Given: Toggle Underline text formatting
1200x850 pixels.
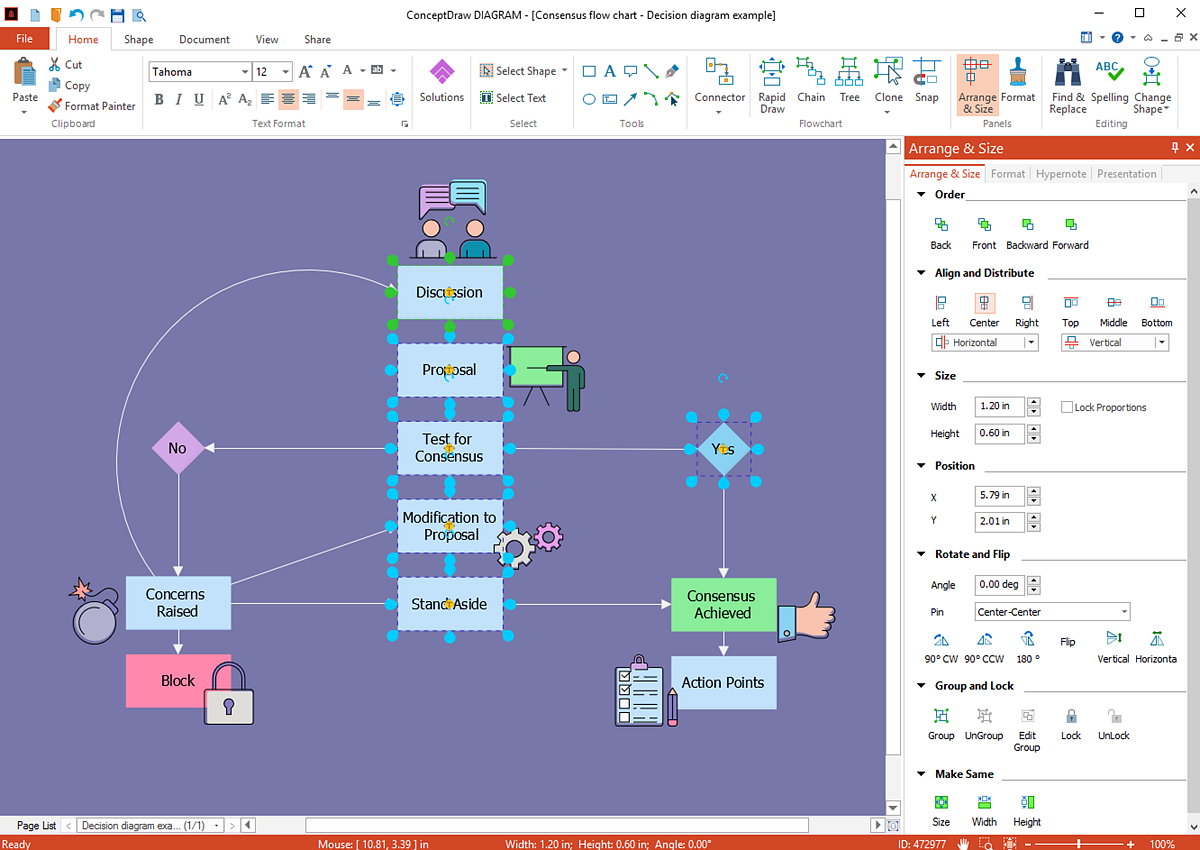Looking at the screenshot, I should click(199, 99).
